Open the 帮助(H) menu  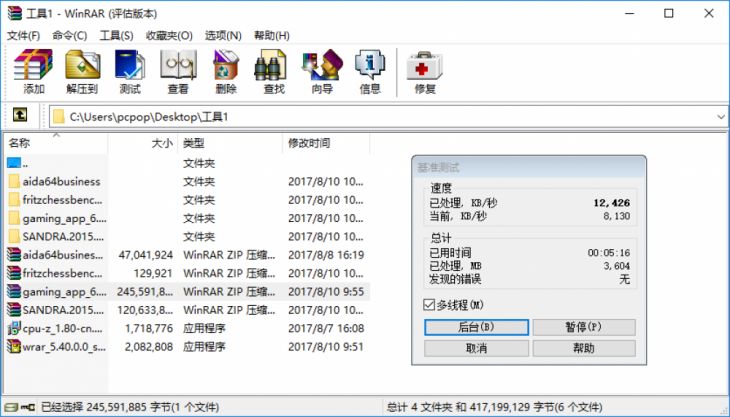tap(271, 35)
